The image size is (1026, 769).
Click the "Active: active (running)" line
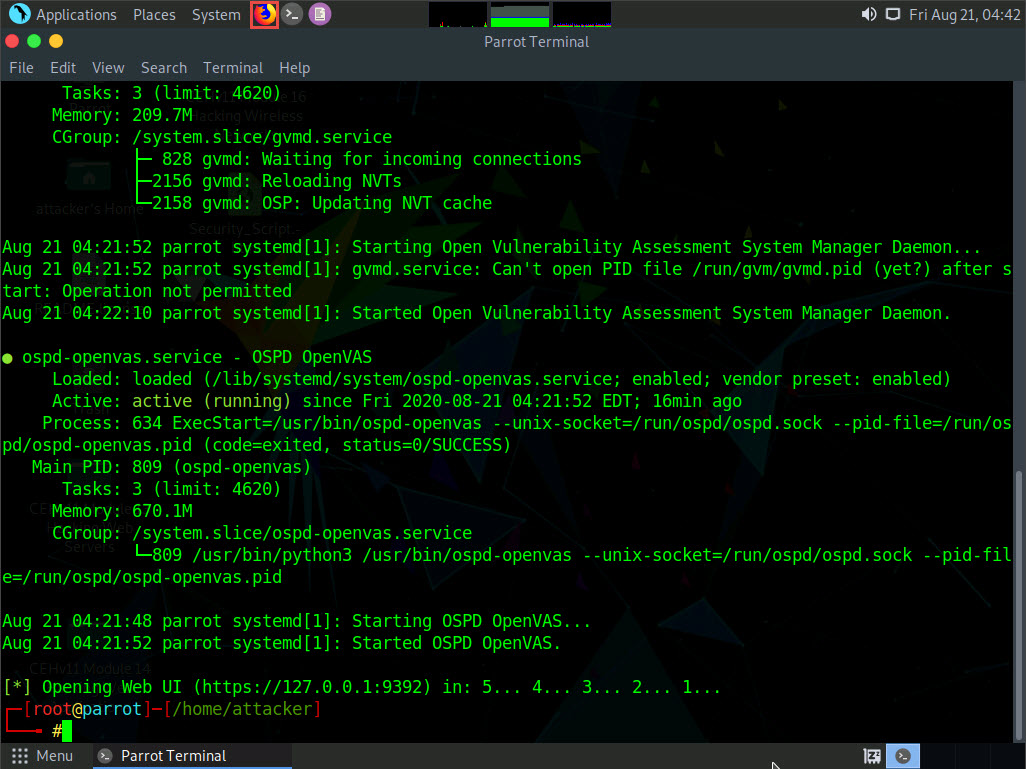(397, 401)
